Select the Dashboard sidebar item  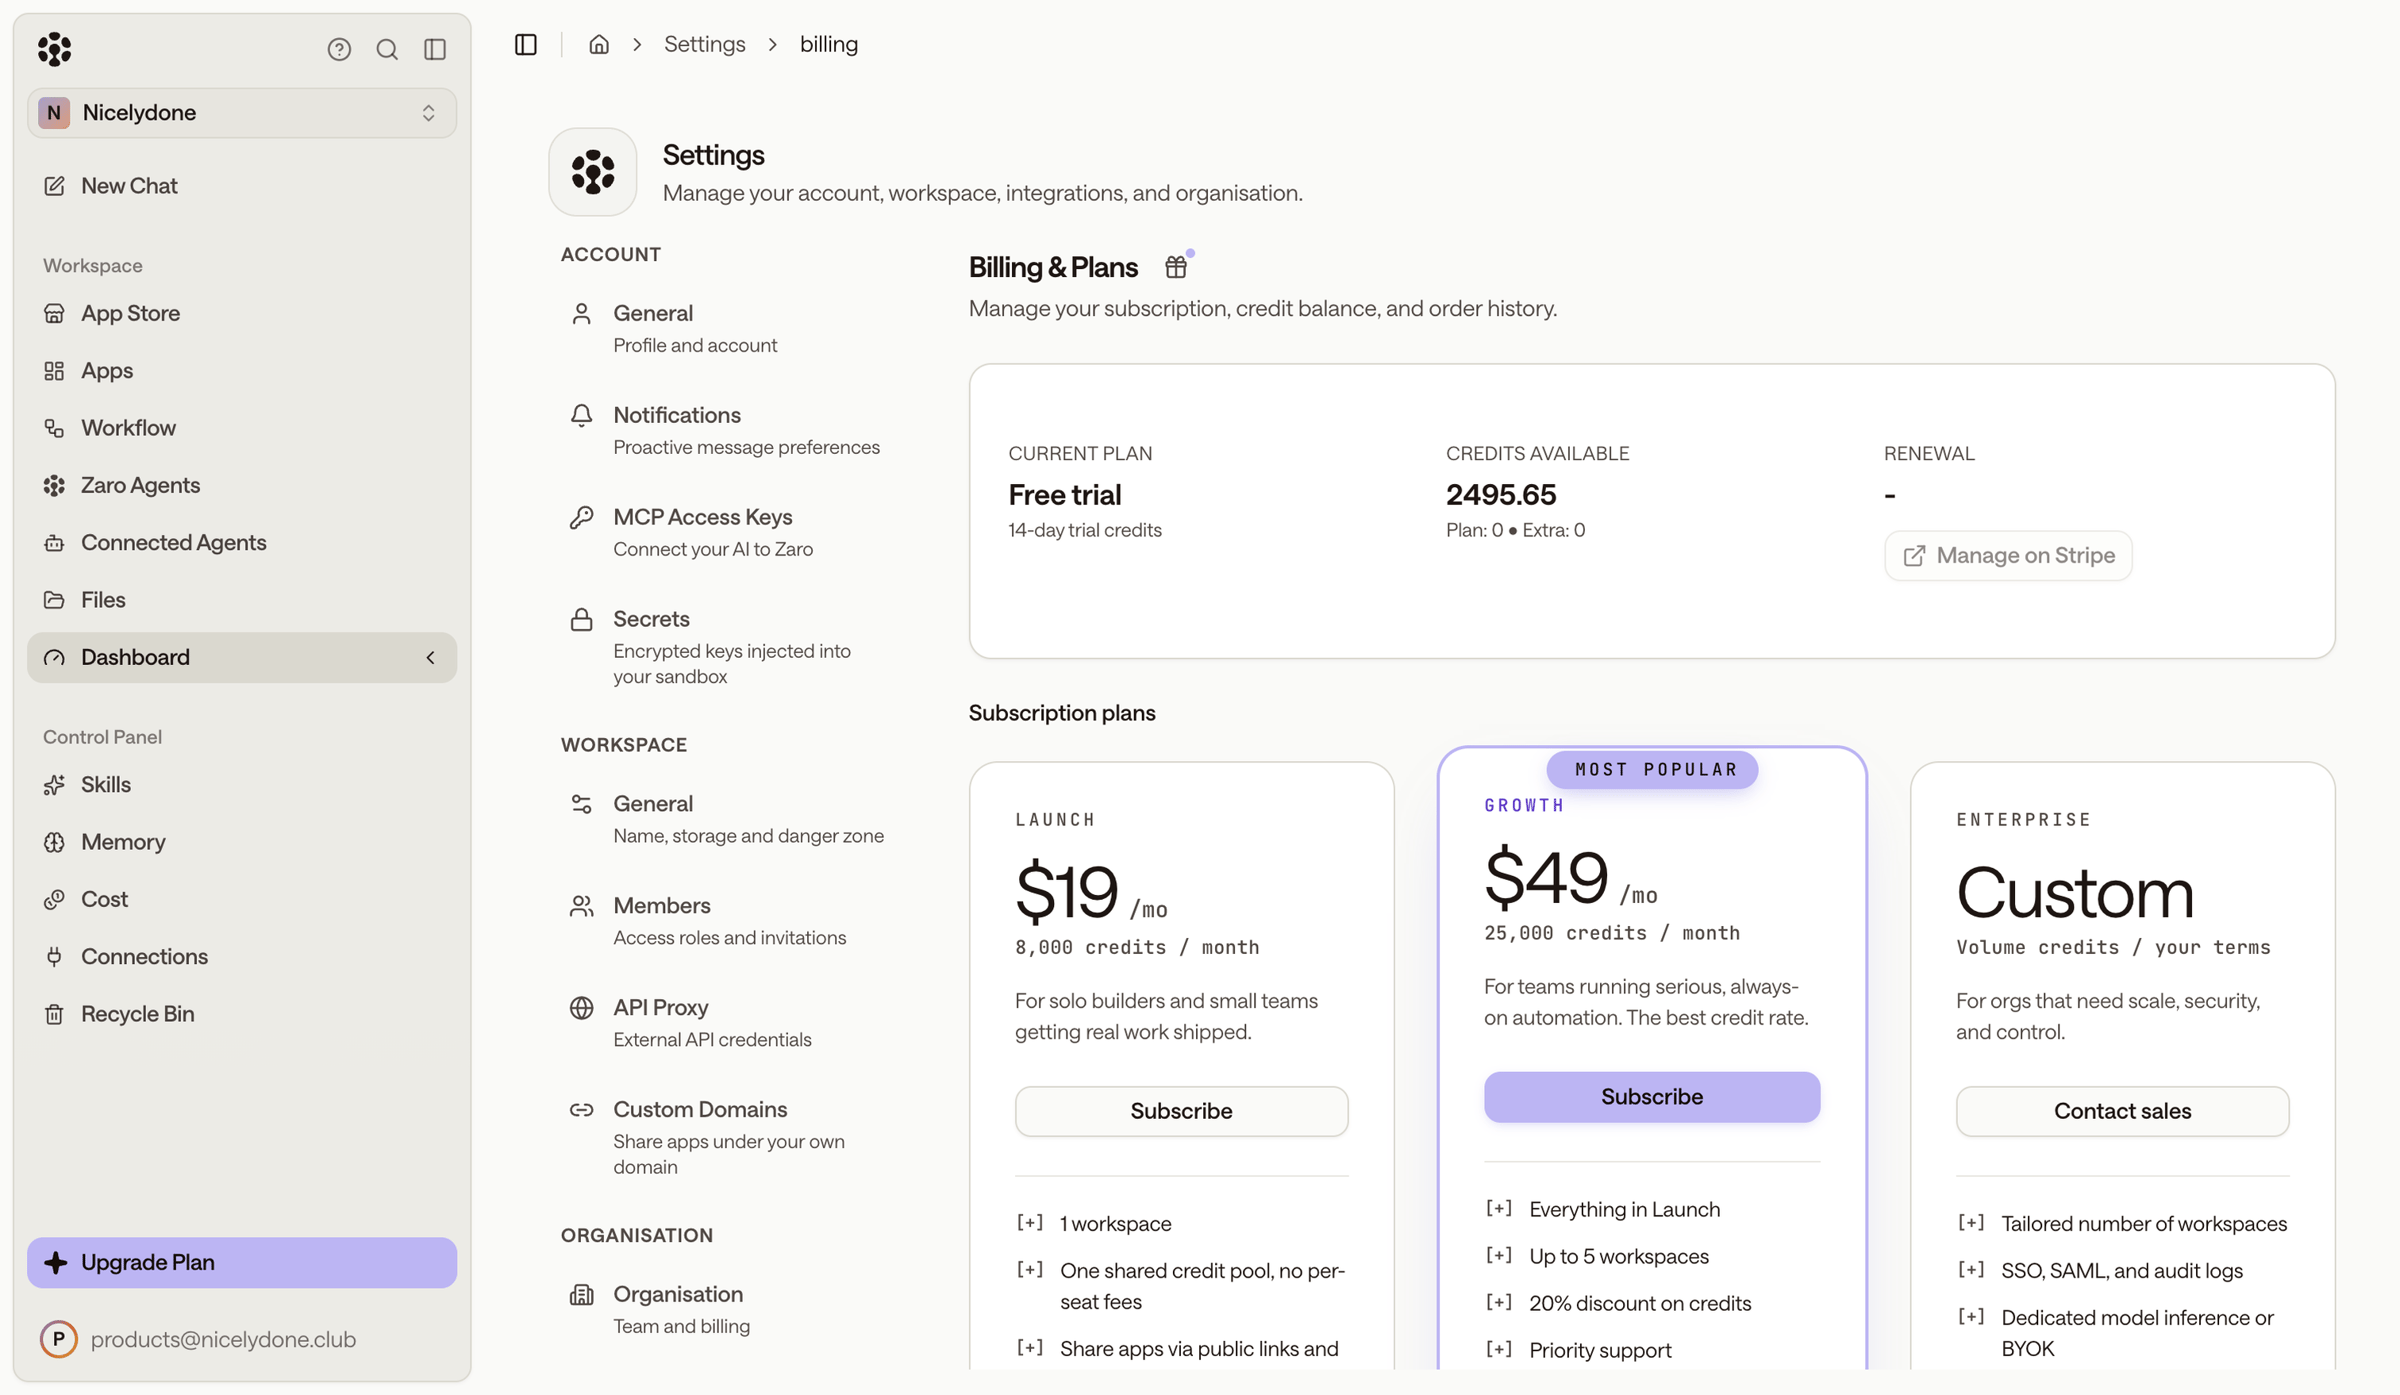(x=242, y=657)
